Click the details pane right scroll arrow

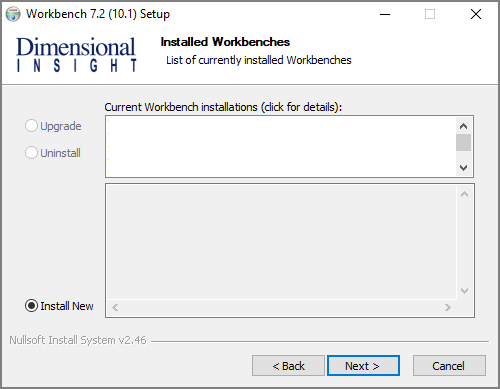pos(448,307)
